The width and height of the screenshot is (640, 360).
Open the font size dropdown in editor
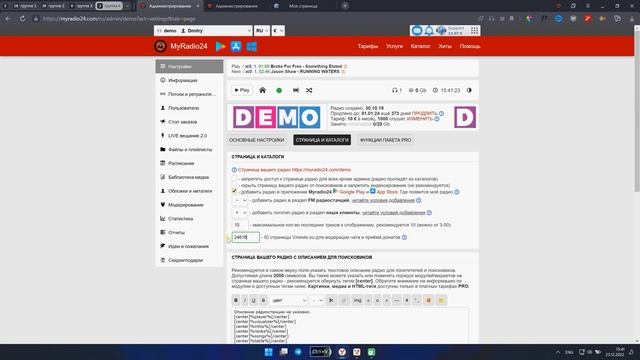[316, 300]
